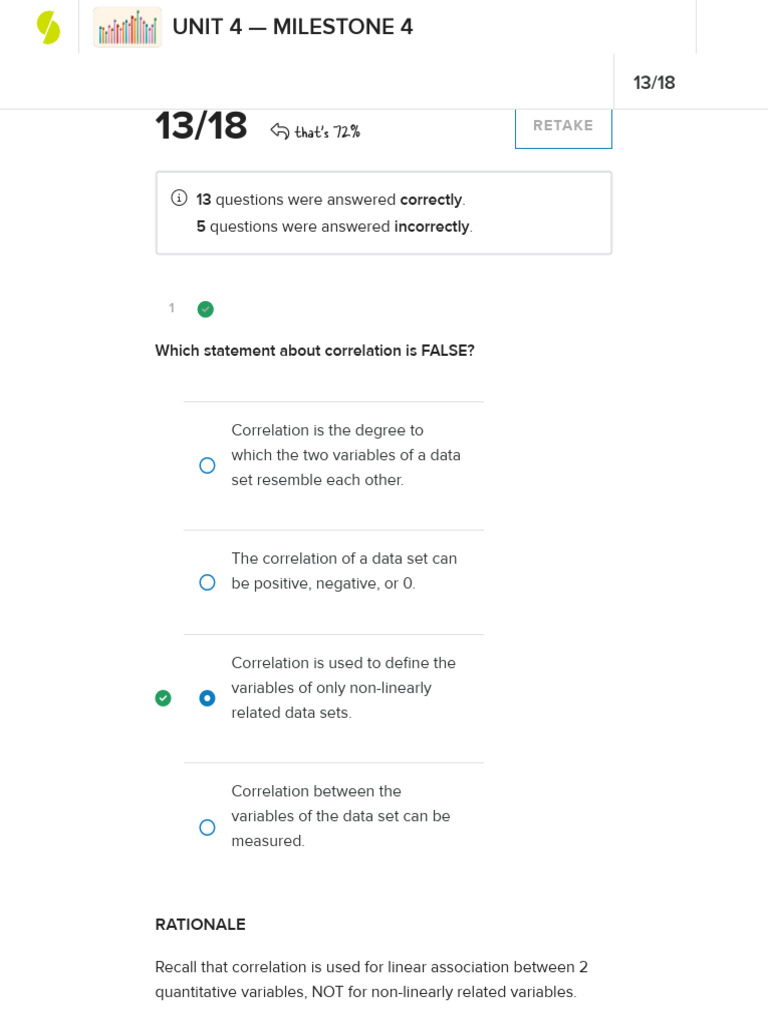Viewport: 768px width, 1024px height.
Task: Click the large 13/18 score heading
Action: click(x=201, y=127)
